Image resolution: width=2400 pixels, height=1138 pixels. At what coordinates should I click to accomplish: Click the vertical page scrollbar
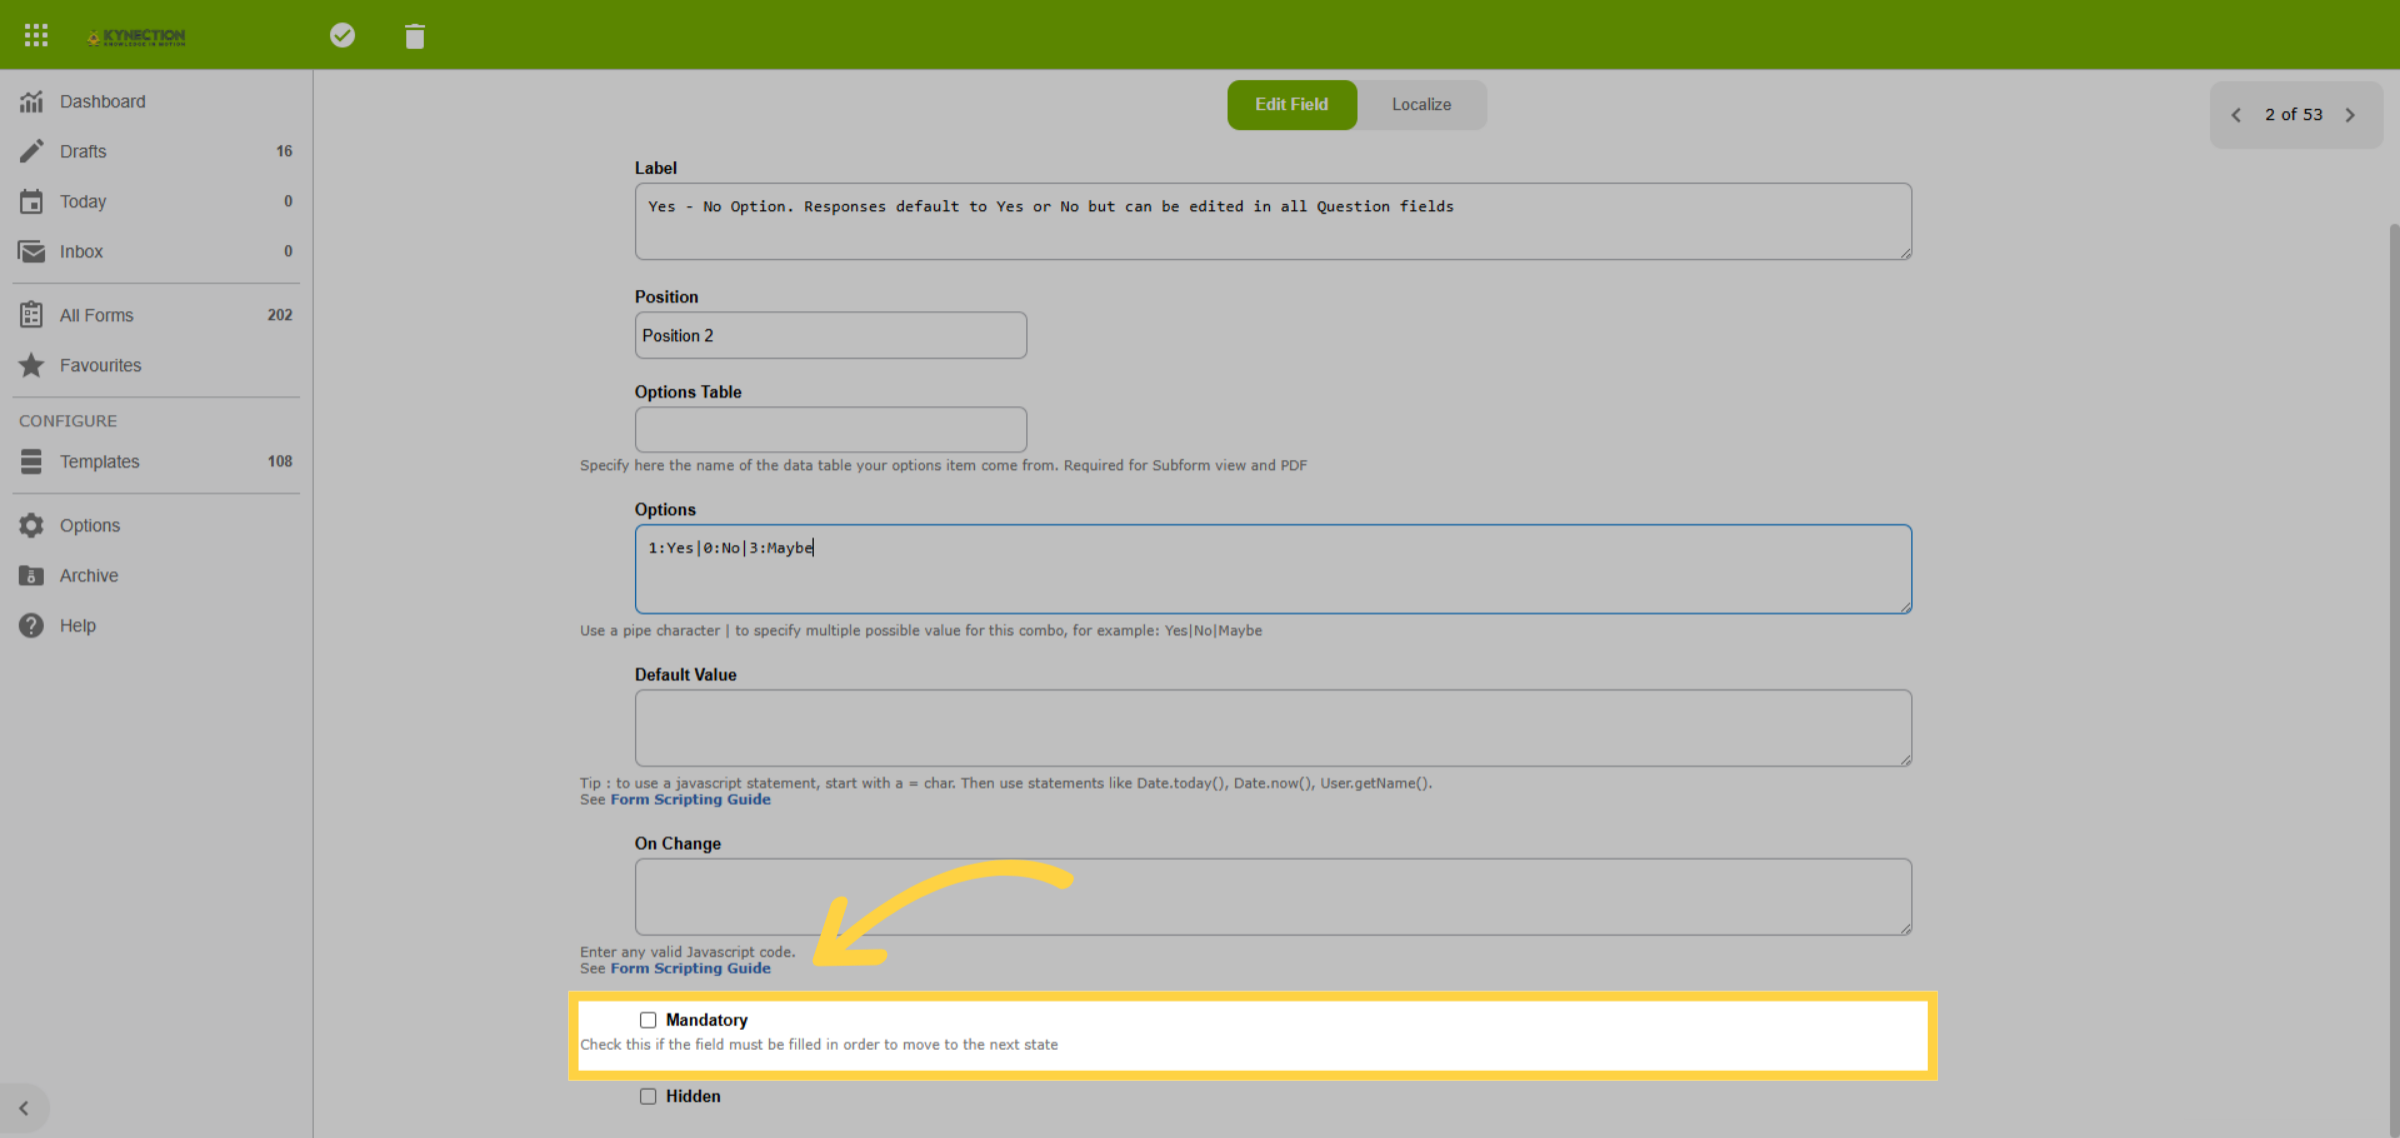pos(2393,680)
